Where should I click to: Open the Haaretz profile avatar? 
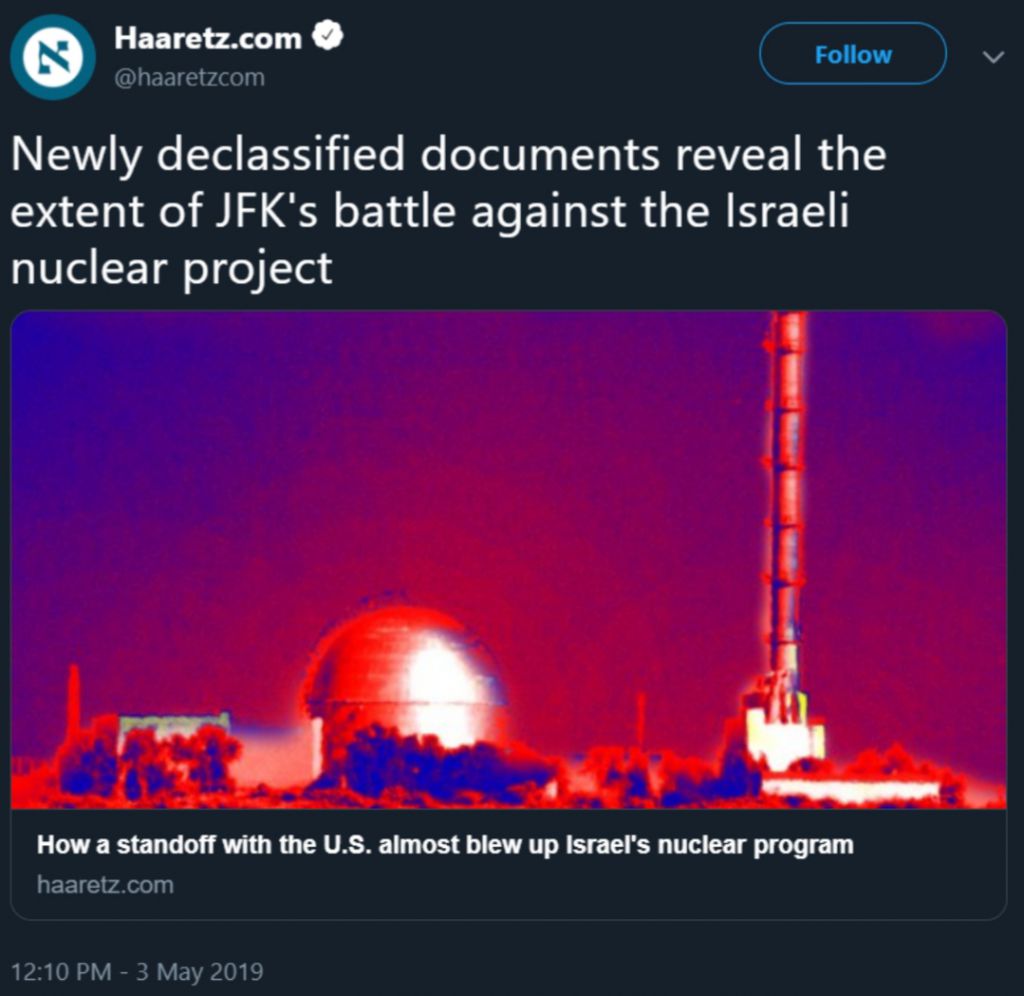[x=53, y=57]
